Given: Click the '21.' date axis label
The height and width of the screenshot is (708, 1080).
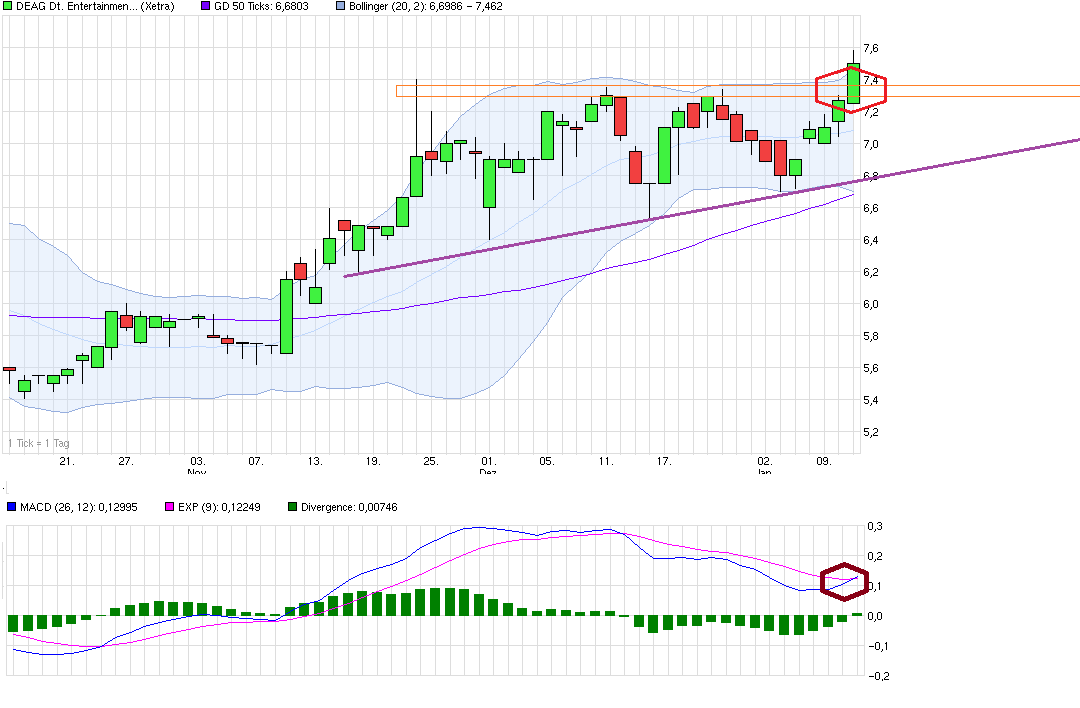Looking at the screenshot, I should point(67,461).
